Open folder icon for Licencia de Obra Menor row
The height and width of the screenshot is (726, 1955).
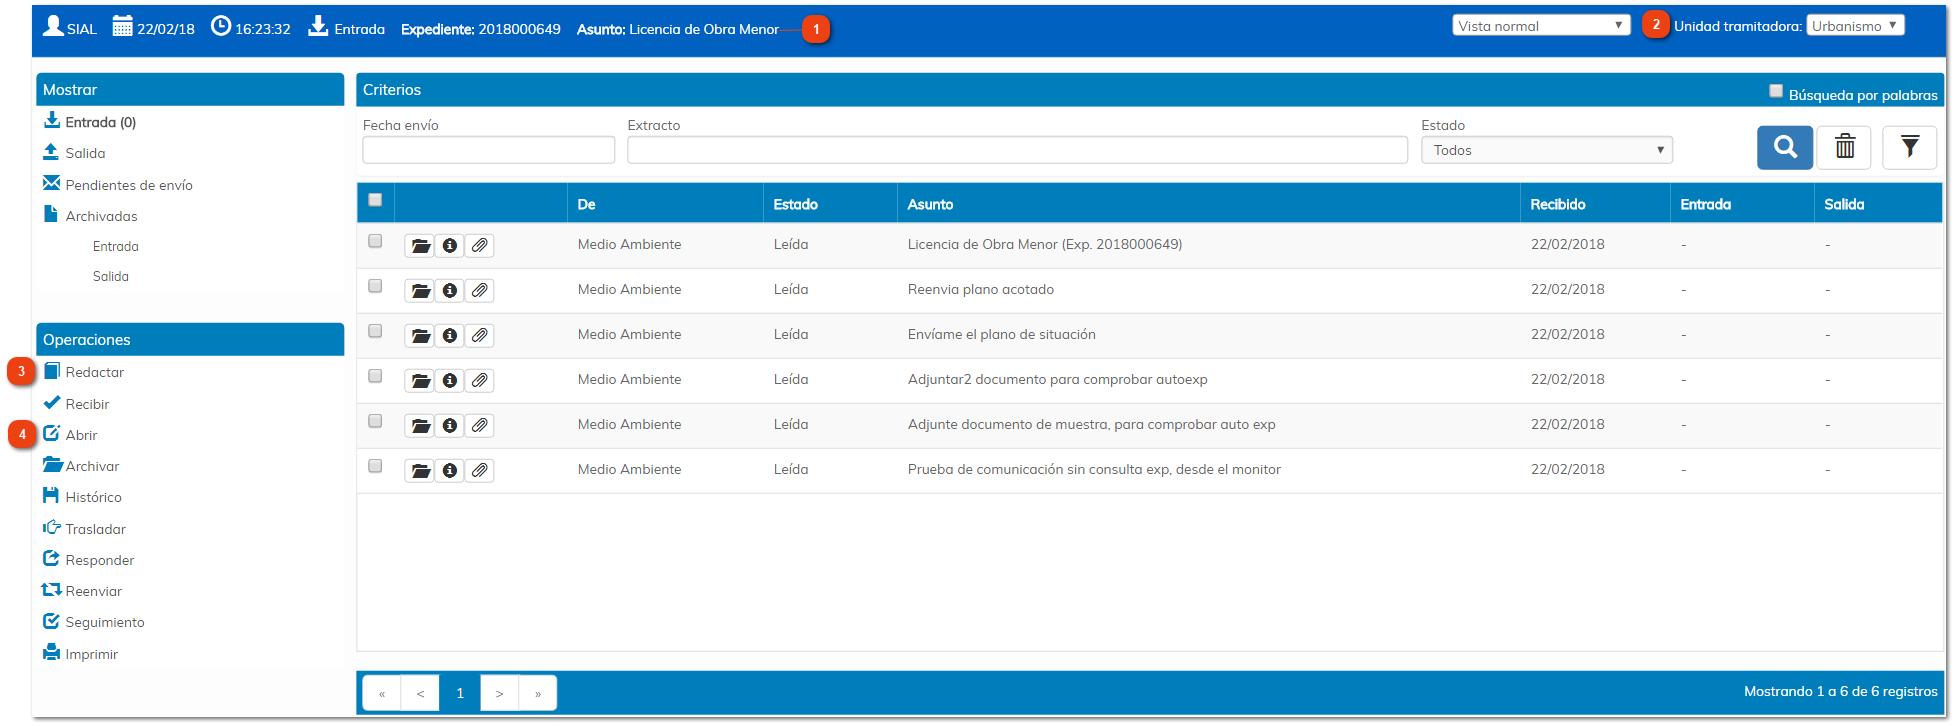420,245
